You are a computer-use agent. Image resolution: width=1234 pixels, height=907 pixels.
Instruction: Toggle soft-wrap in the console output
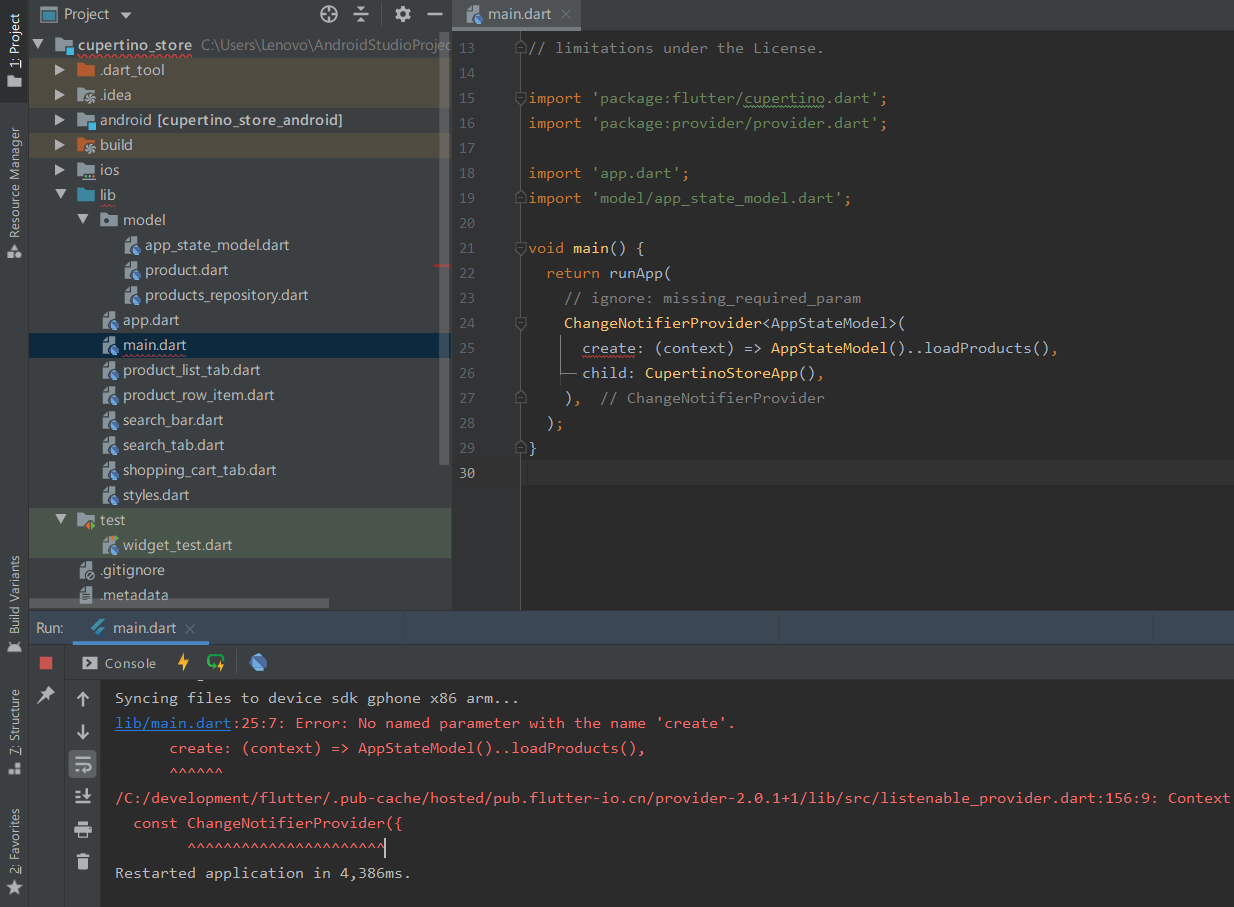click(x=83, y=765)
